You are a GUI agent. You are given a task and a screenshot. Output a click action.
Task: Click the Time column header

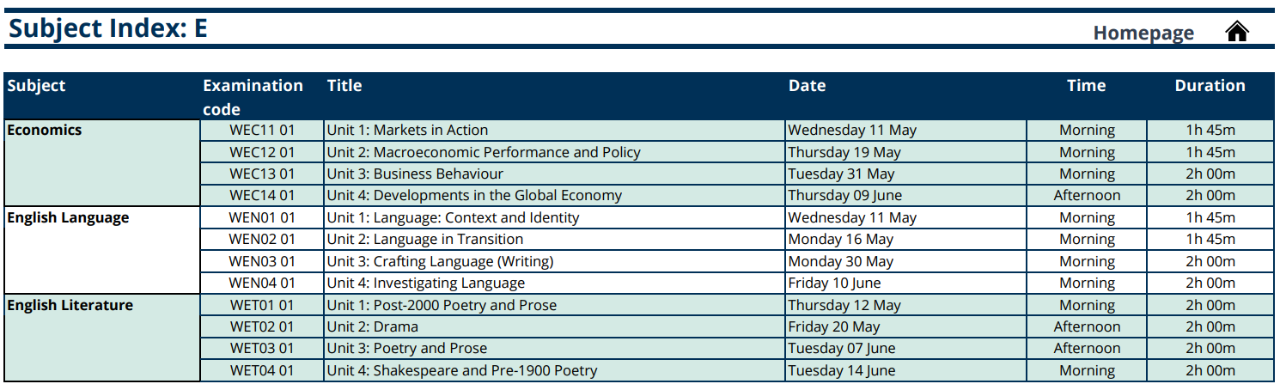click(1086, 86)
